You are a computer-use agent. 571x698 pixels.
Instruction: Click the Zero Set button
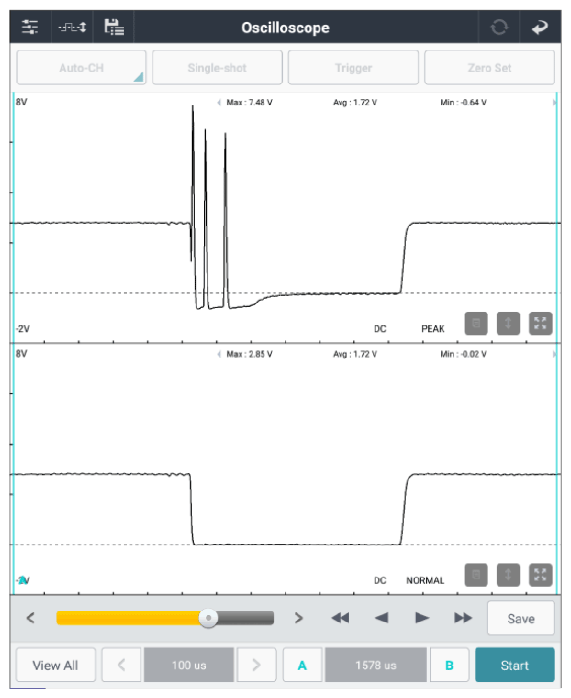490,68
